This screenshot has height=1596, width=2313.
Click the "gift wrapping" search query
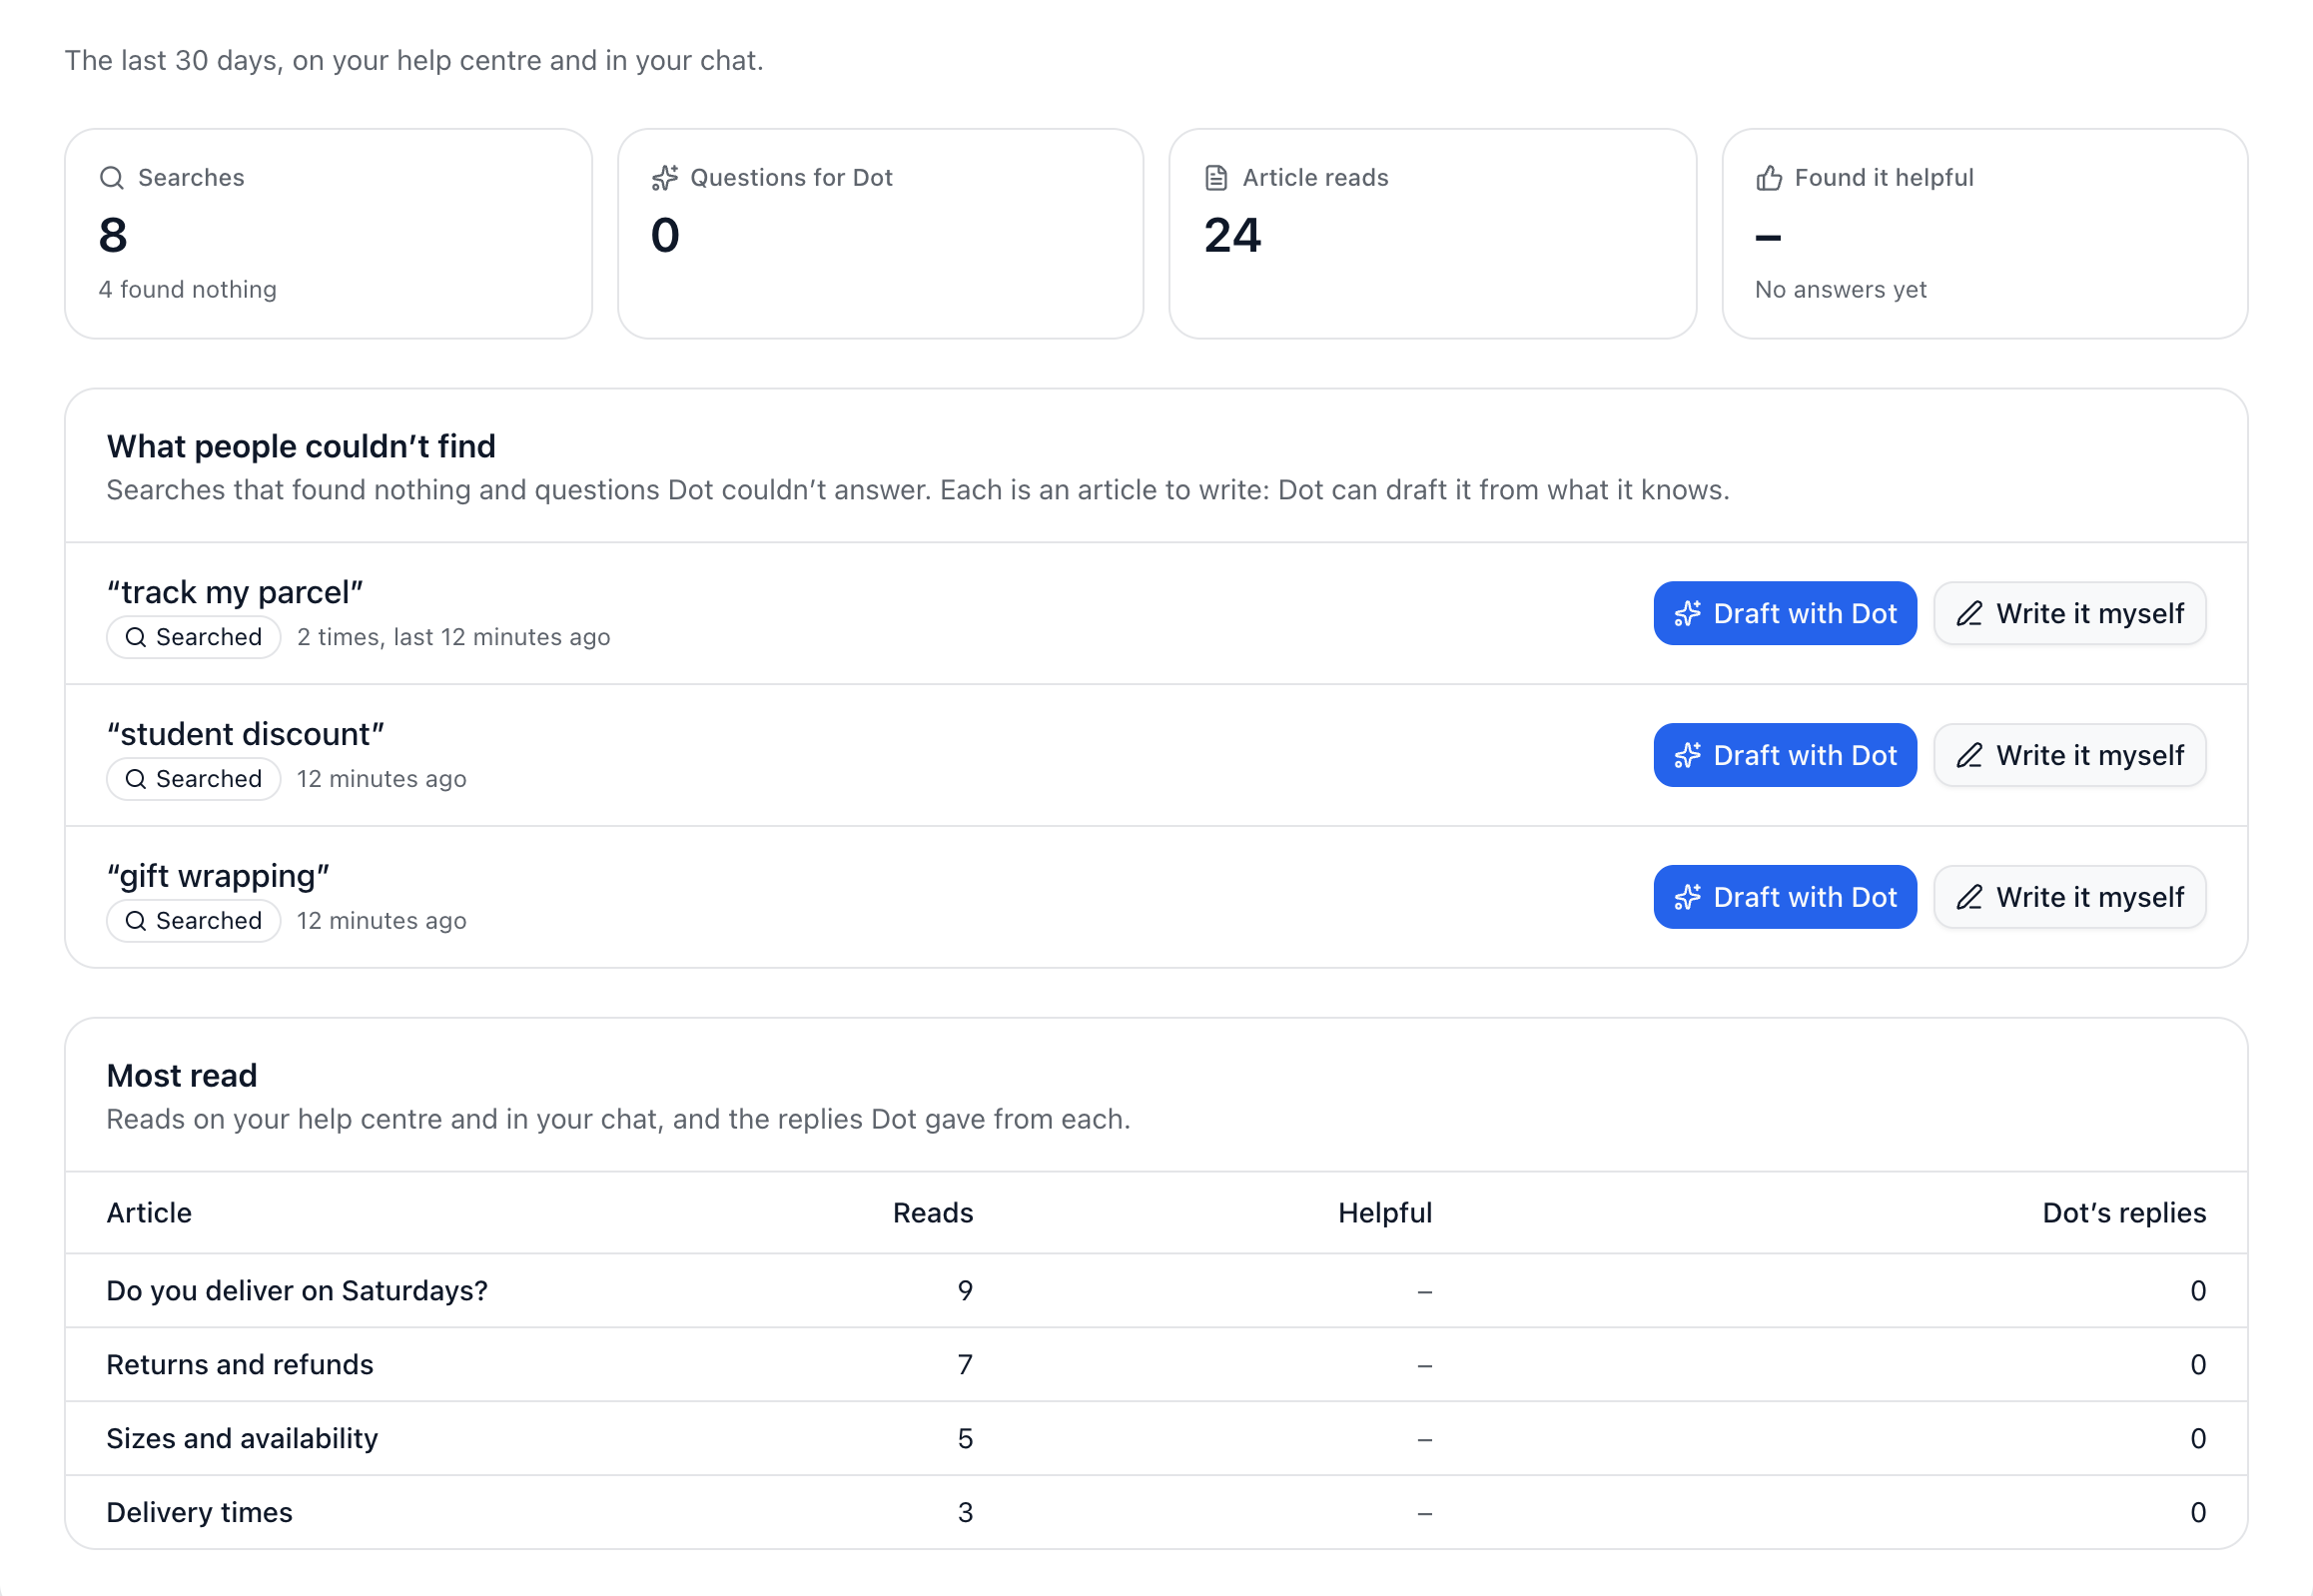218,877
